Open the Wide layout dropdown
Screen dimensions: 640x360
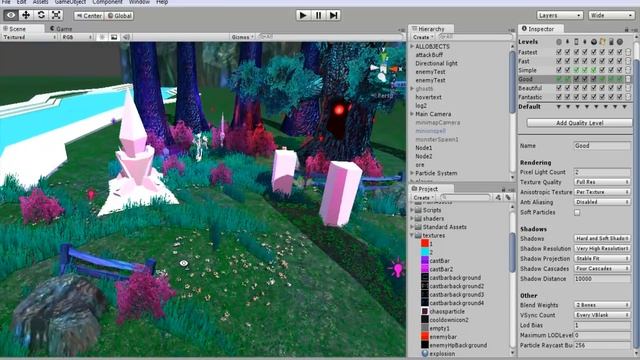click(x=611, y=16)
